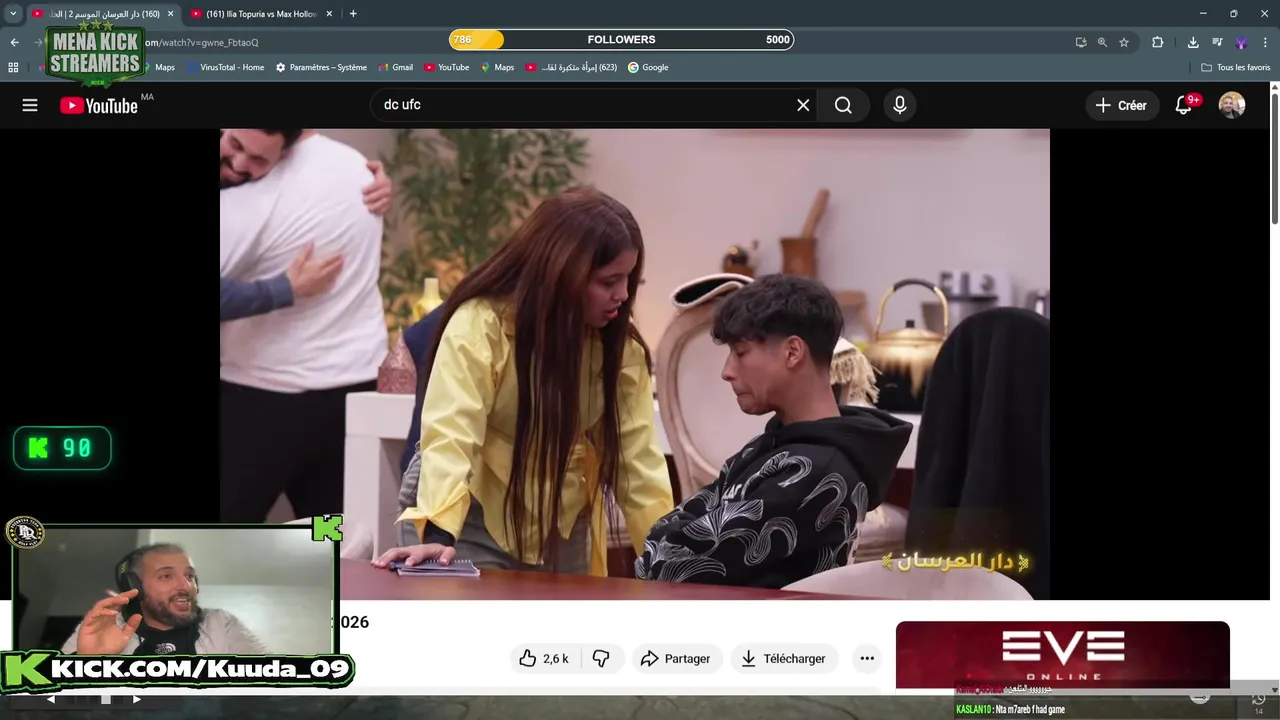Switch to the first (160) YouTube tab
The image size is (1280, 720).
(x=103, y=14)
